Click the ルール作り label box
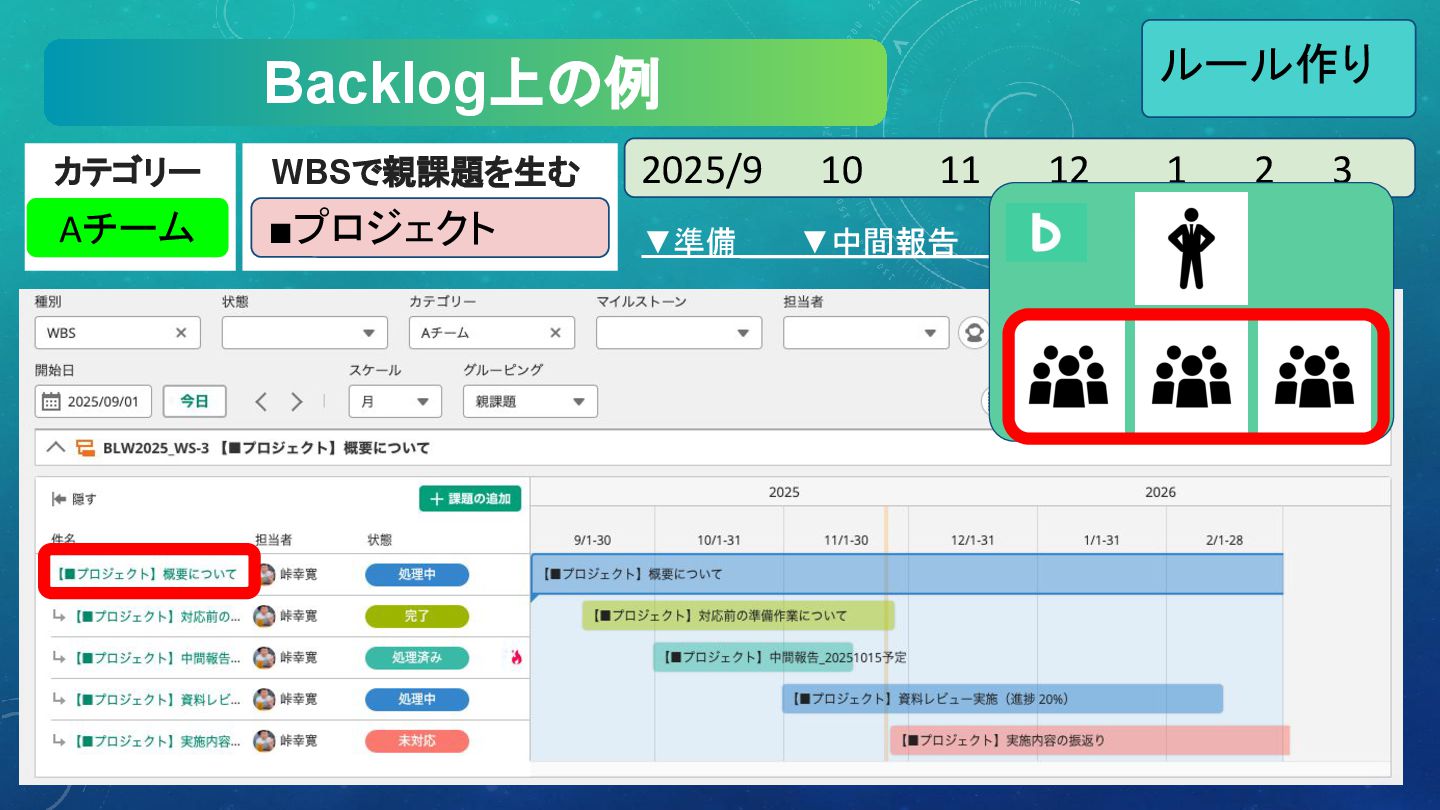The image size is (1440, 810). (1279, 68)
